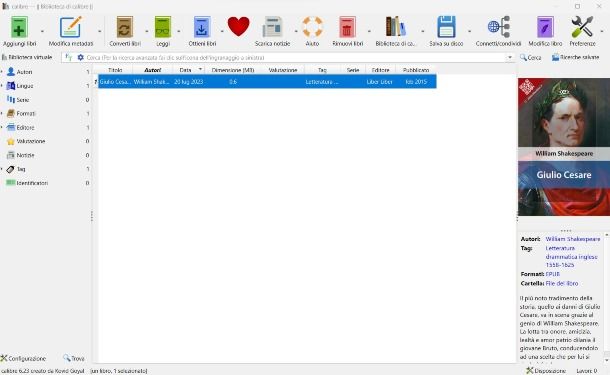610x375 pixels.
Task: Click Connetti/condividi network icon
Action: click(498, 27)
